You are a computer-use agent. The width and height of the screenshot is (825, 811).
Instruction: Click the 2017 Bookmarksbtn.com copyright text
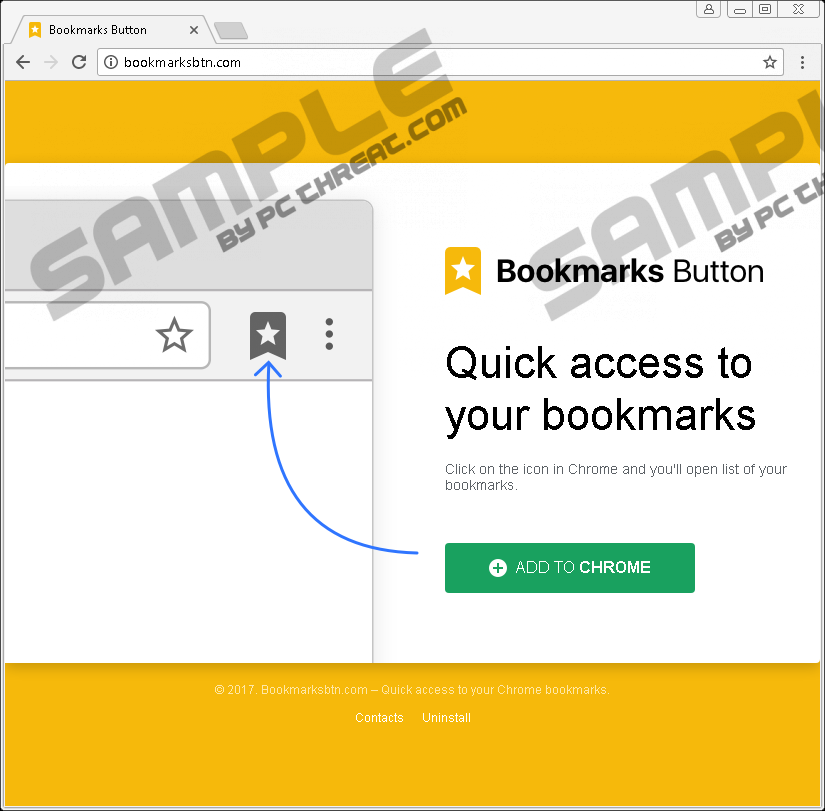[x=412, y=689]
